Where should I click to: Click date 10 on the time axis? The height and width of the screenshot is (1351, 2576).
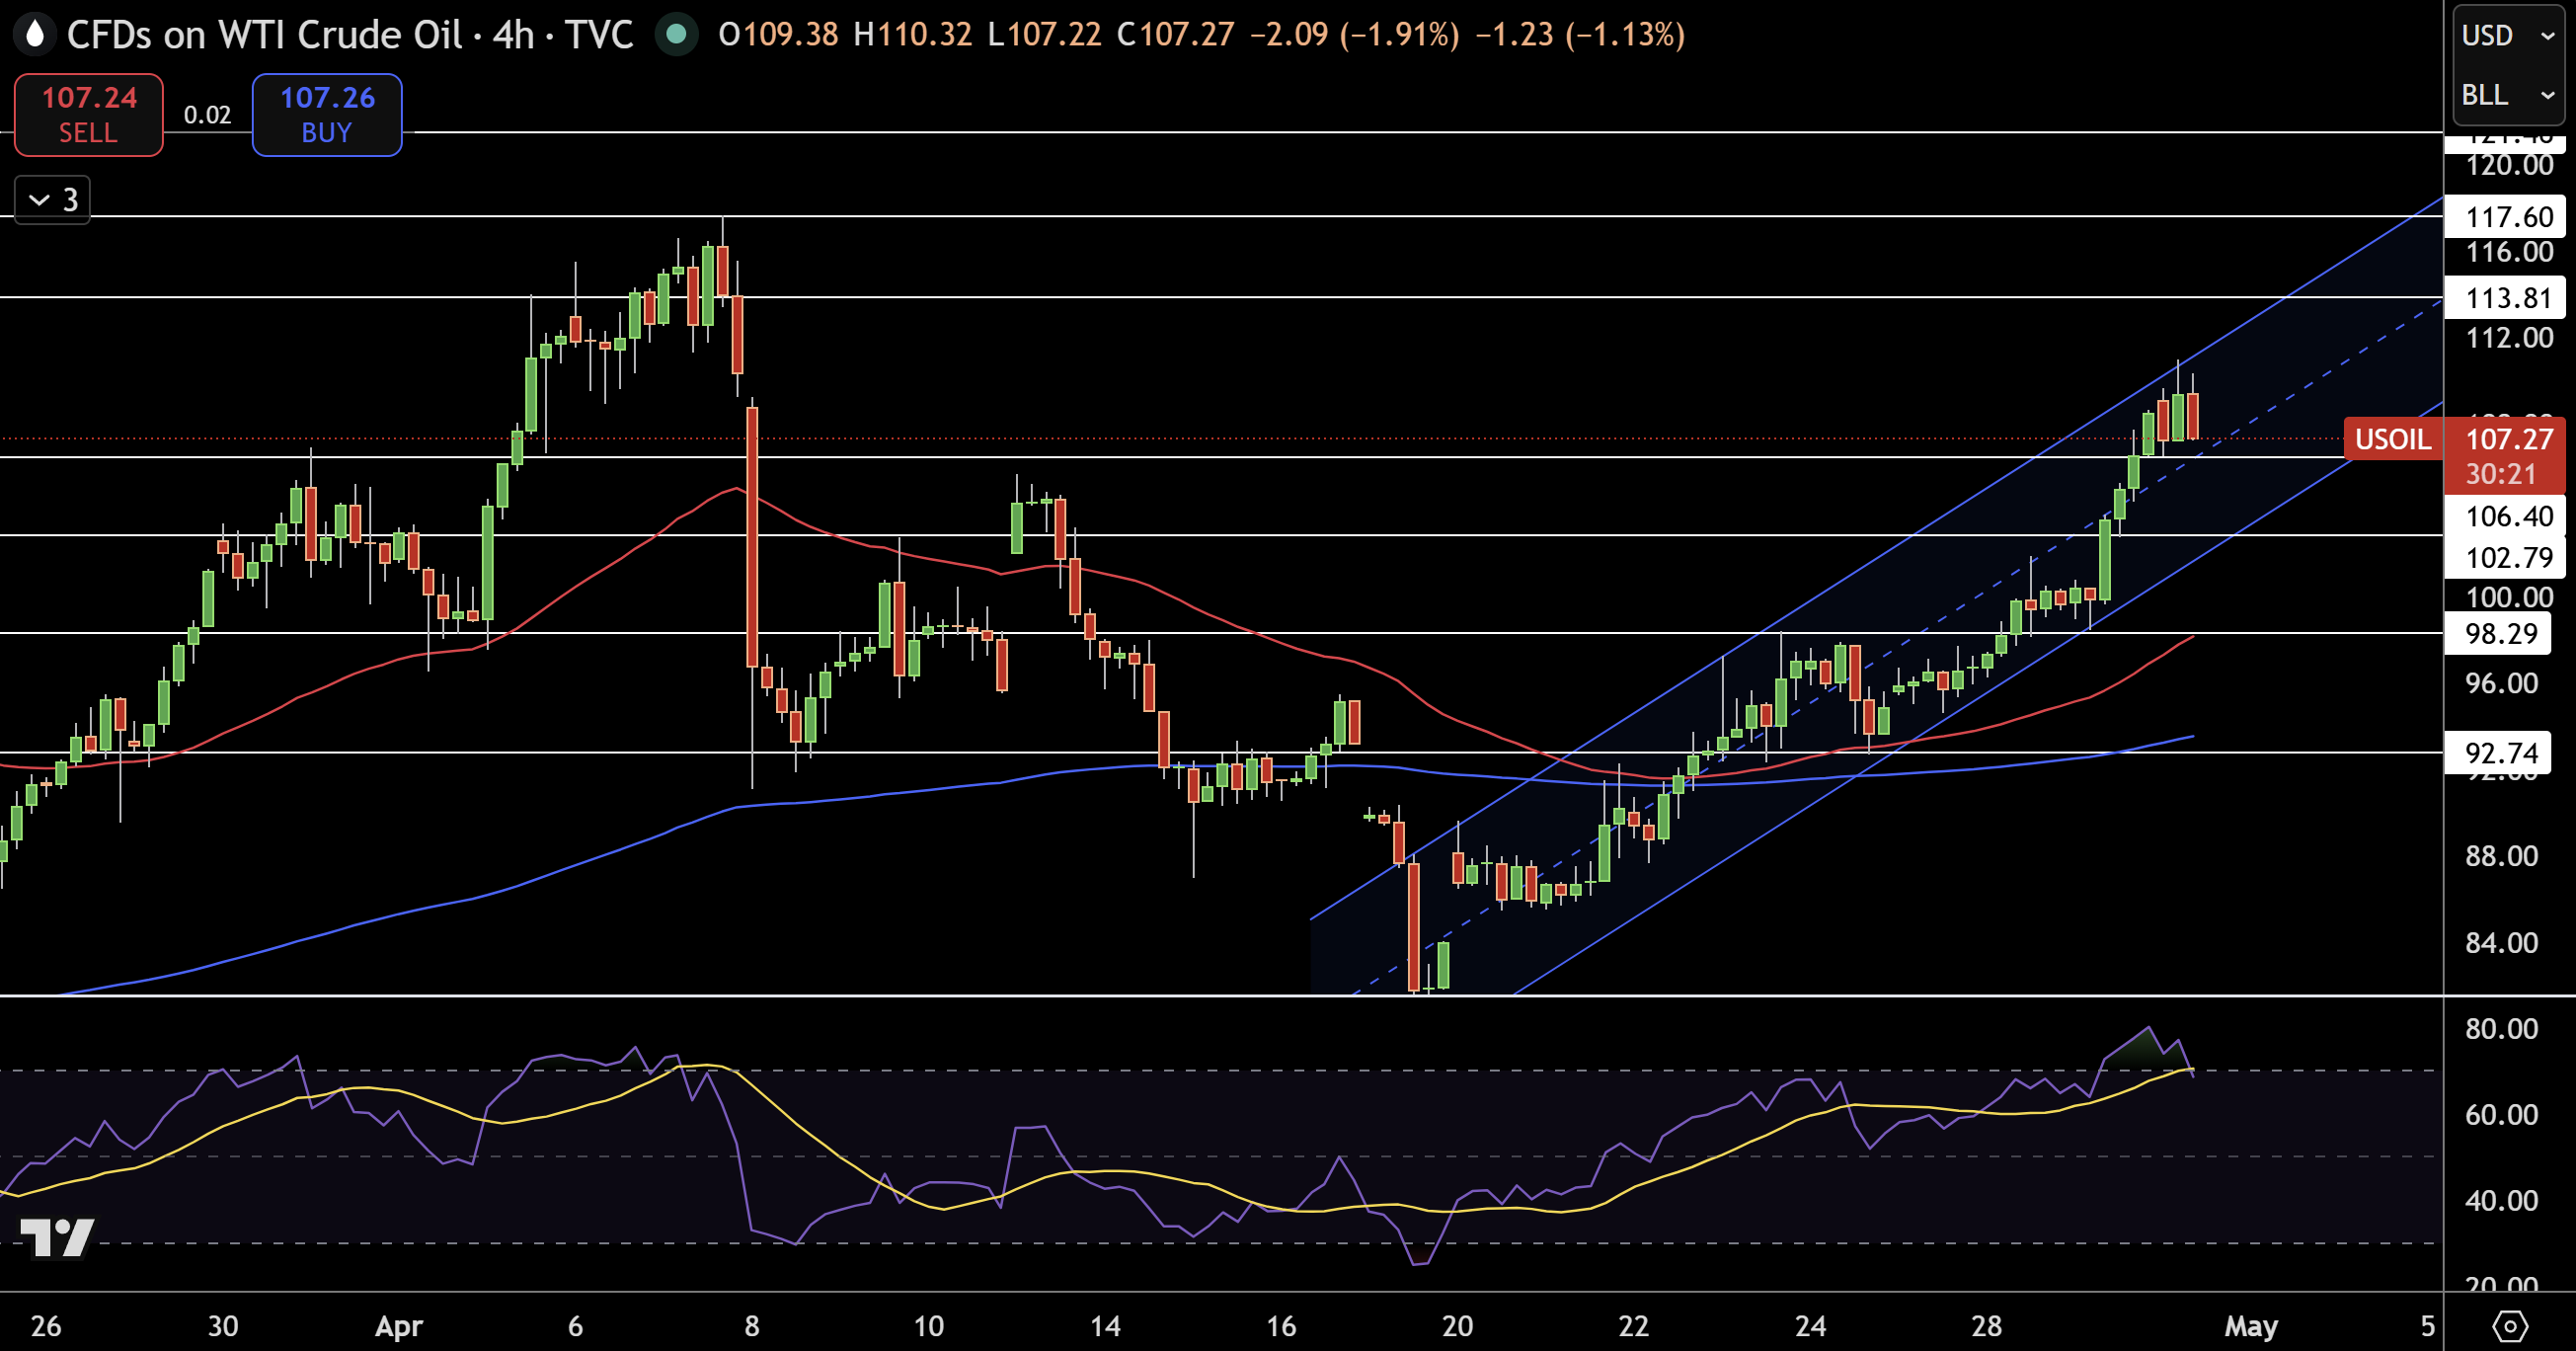929,1326
